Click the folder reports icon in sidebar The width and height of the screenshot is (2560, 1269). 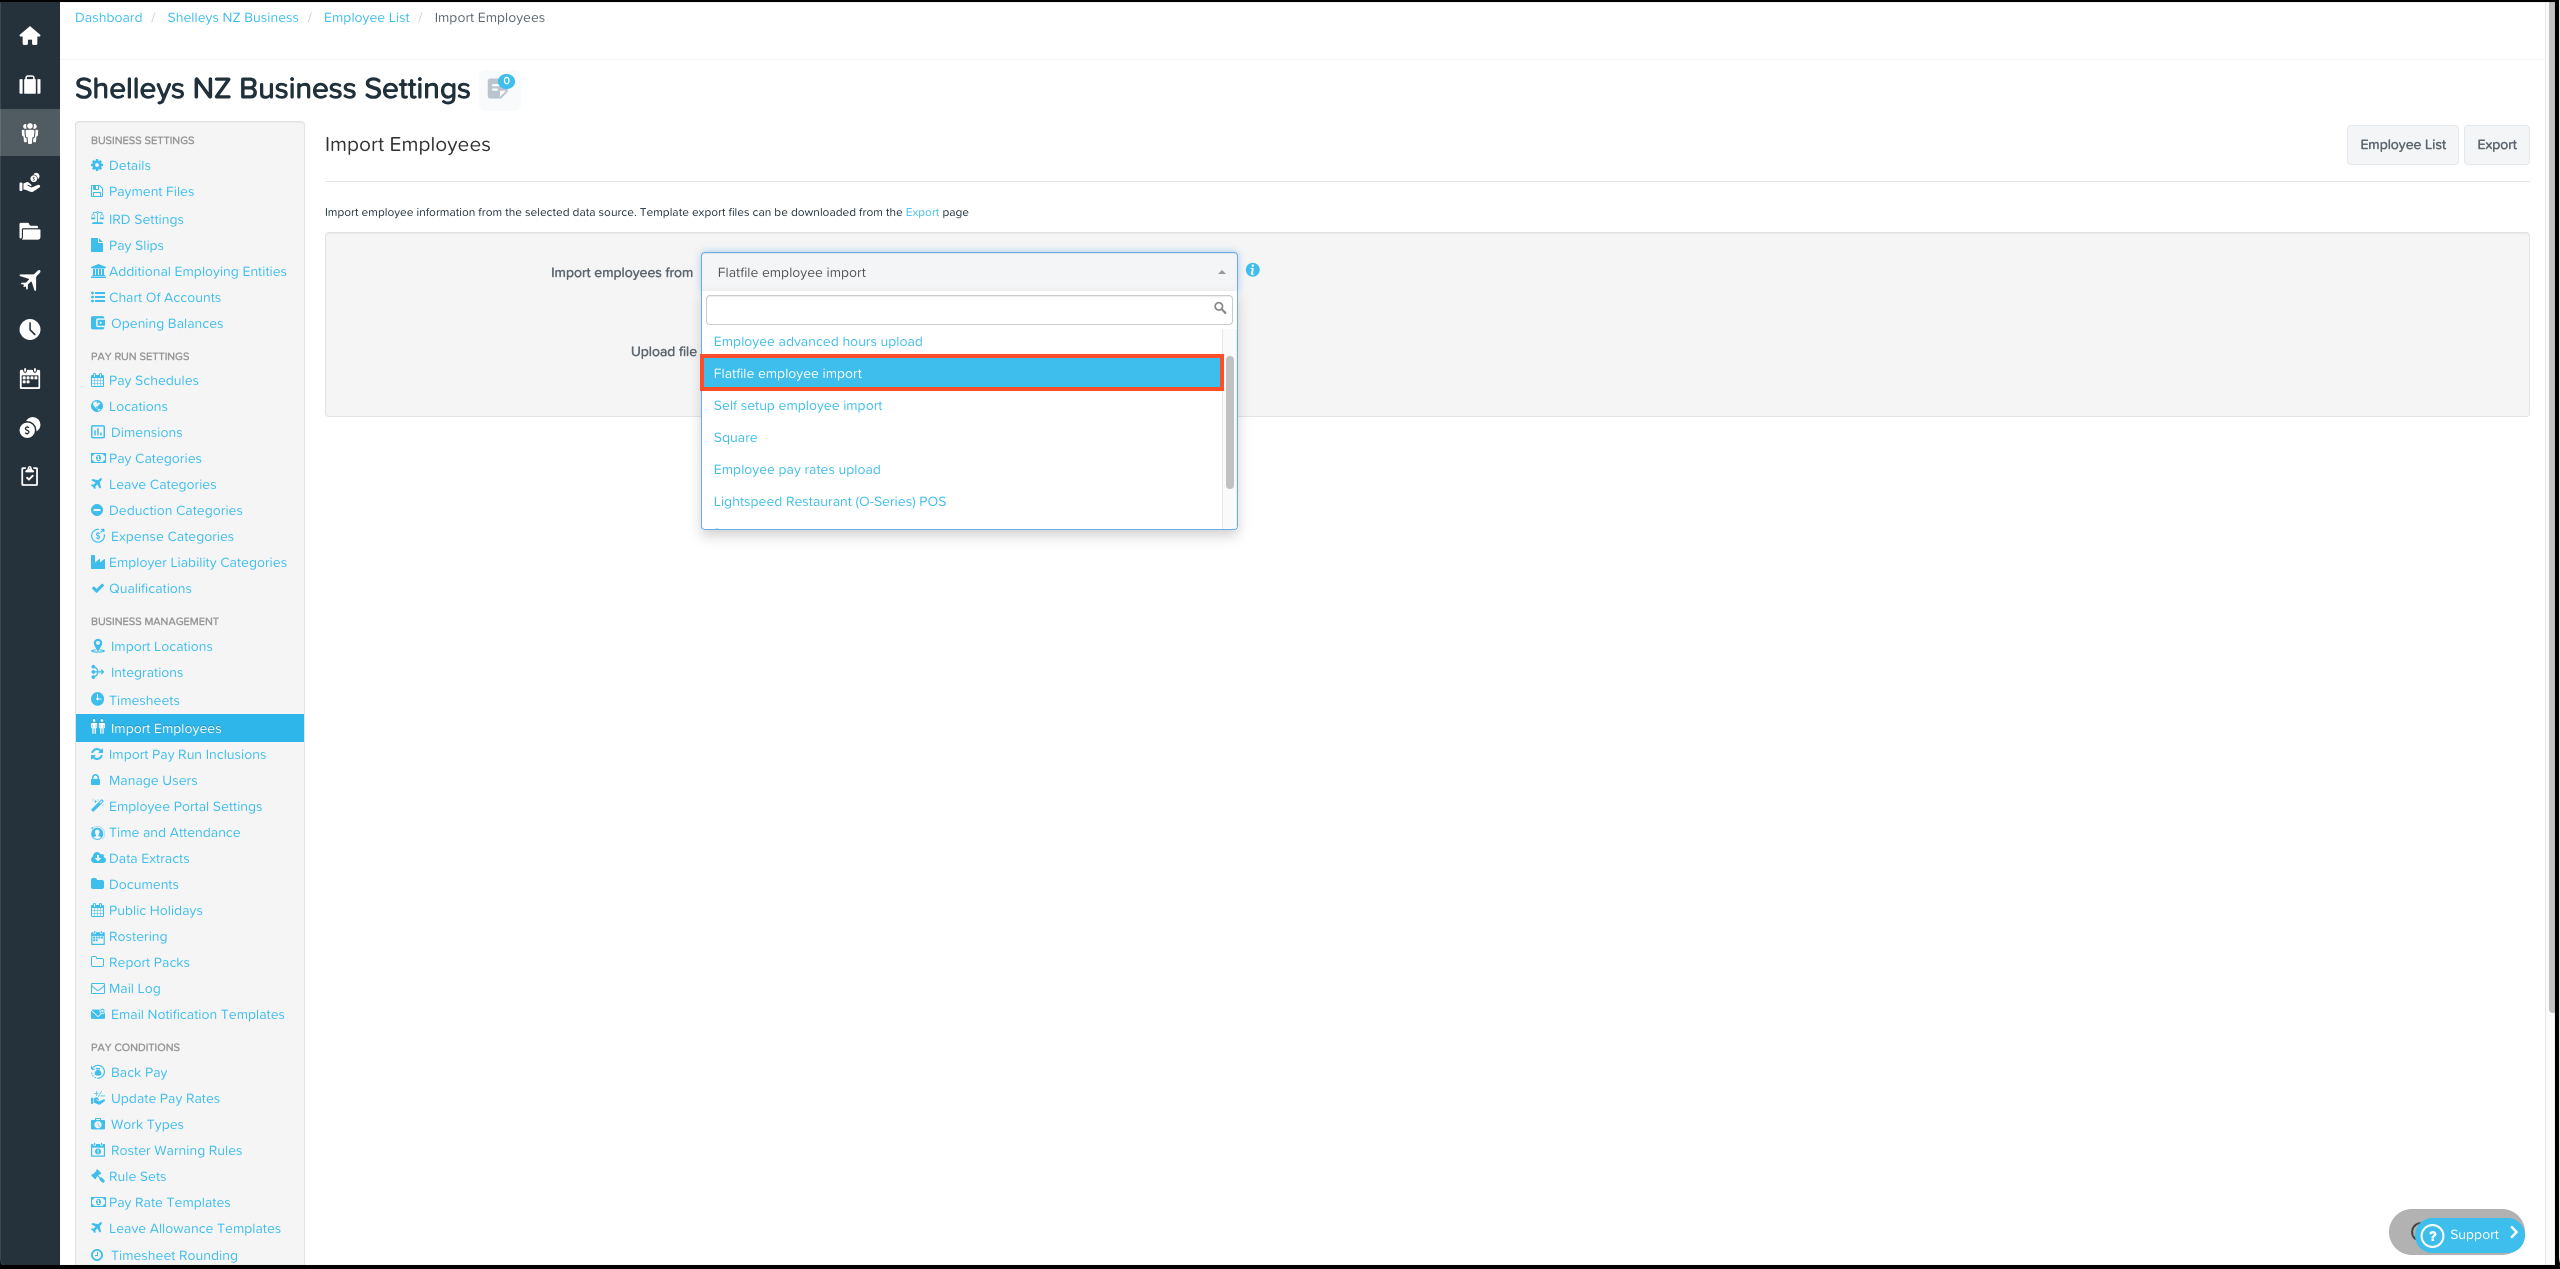point(30,231)
